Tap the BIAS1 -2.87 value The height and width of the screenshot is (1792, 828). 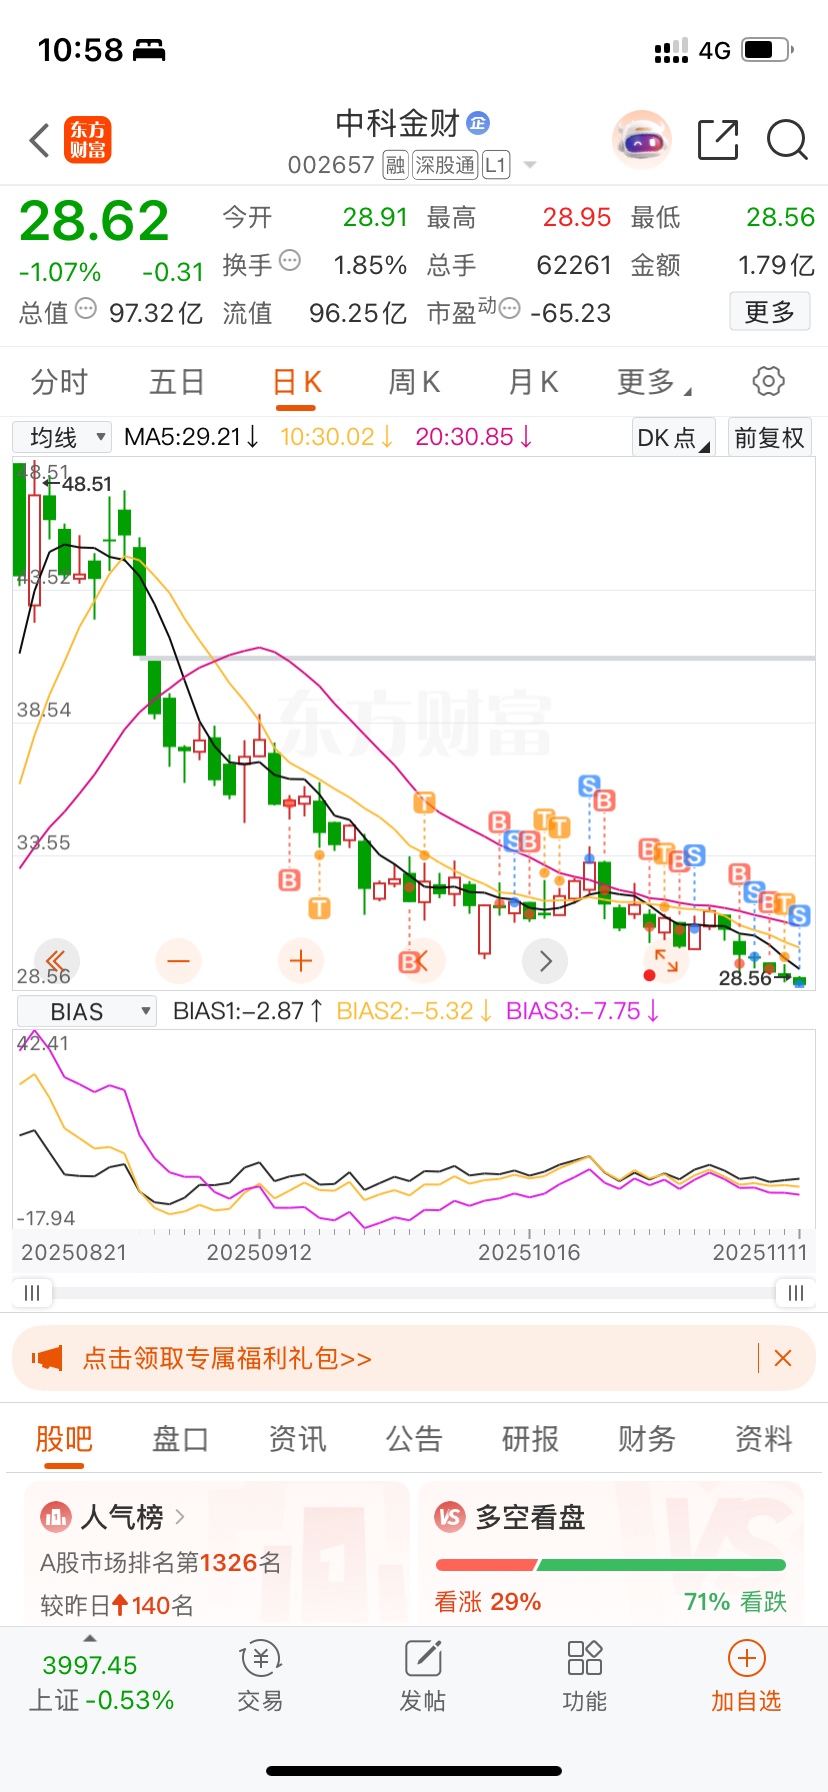click(248, 1011)
